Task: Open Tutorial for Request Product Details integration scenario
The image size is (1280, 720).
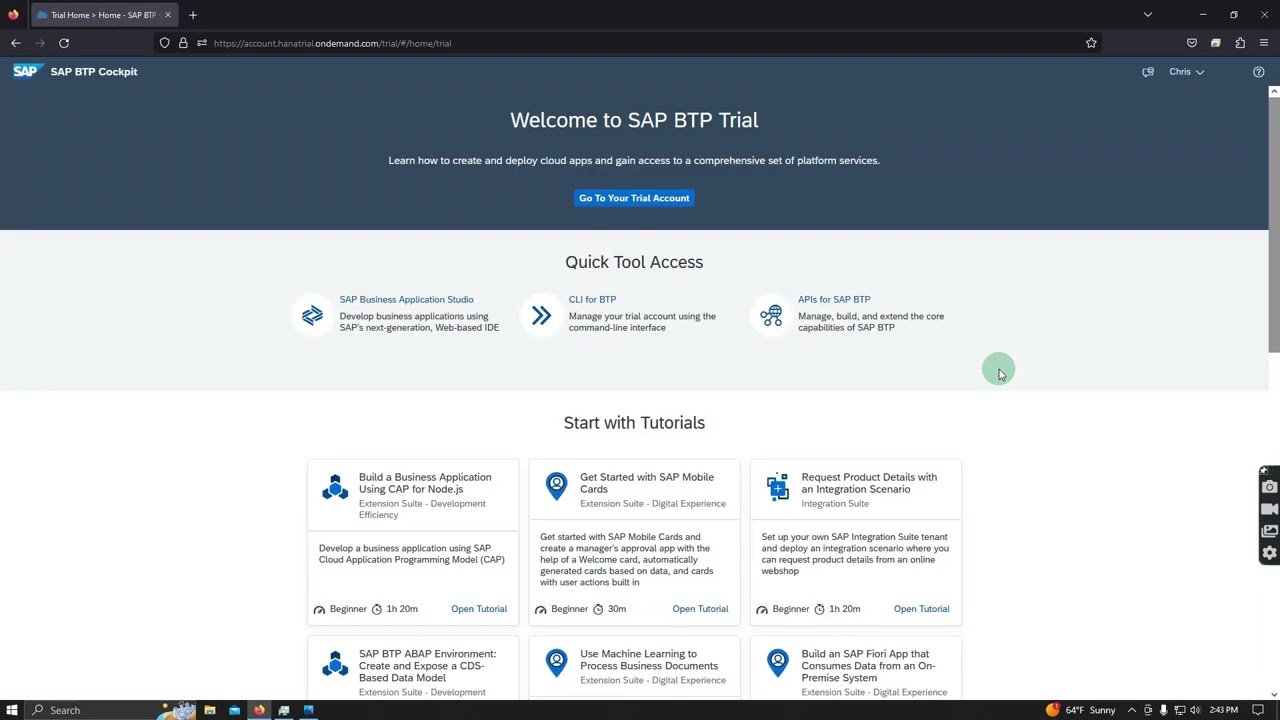Action: pyautogui.click(x=921, y=609)
